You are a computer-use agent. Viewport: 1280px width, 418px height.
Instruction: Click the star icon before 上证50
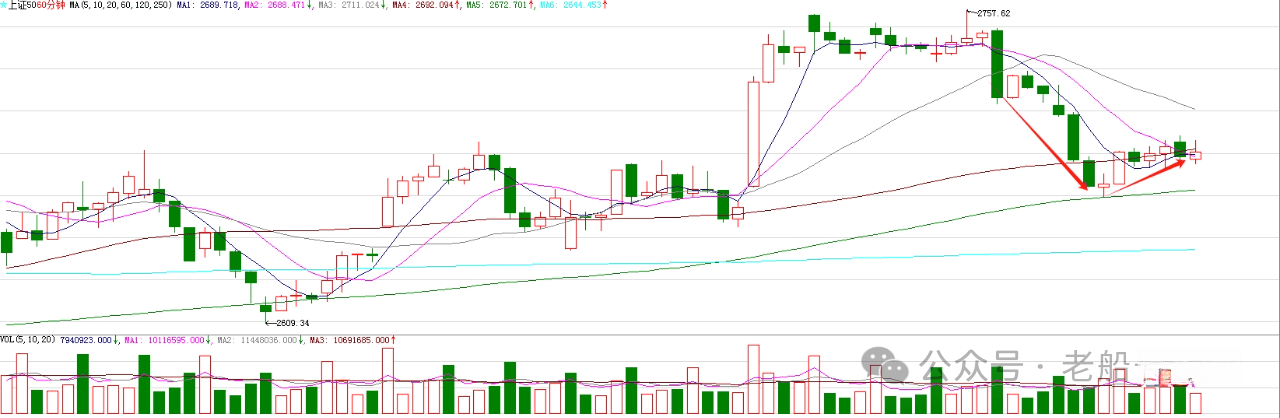tap(4, 6)
